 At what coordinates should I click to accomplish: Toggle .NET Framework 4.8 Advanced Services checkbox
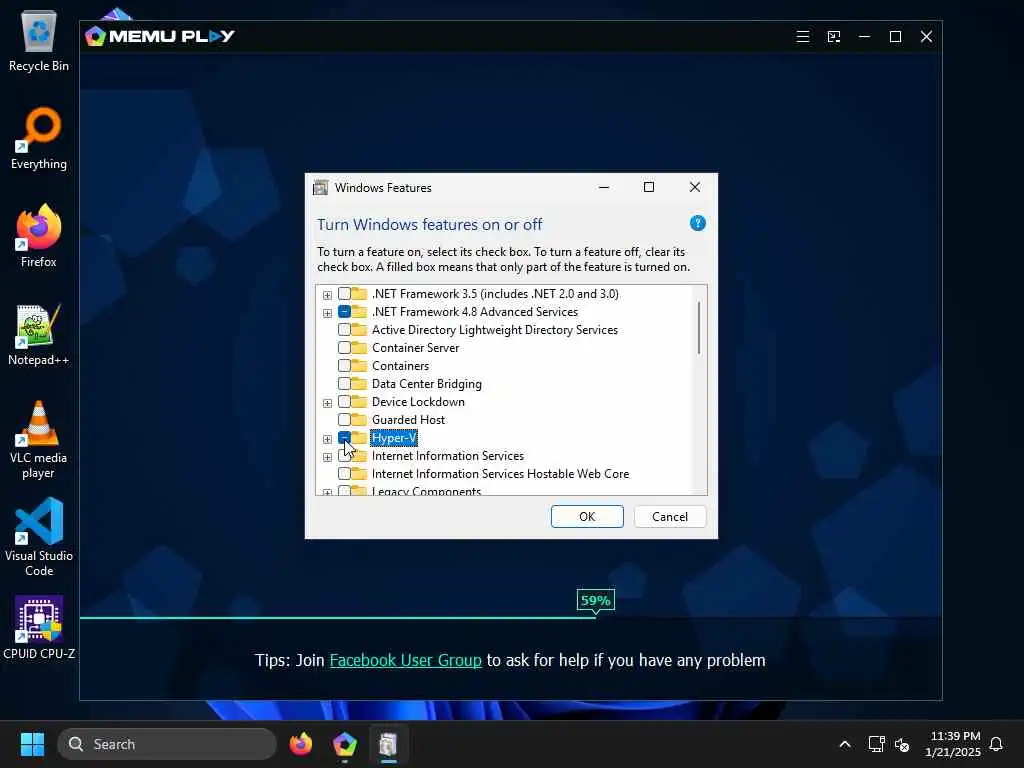pos(344,312)
